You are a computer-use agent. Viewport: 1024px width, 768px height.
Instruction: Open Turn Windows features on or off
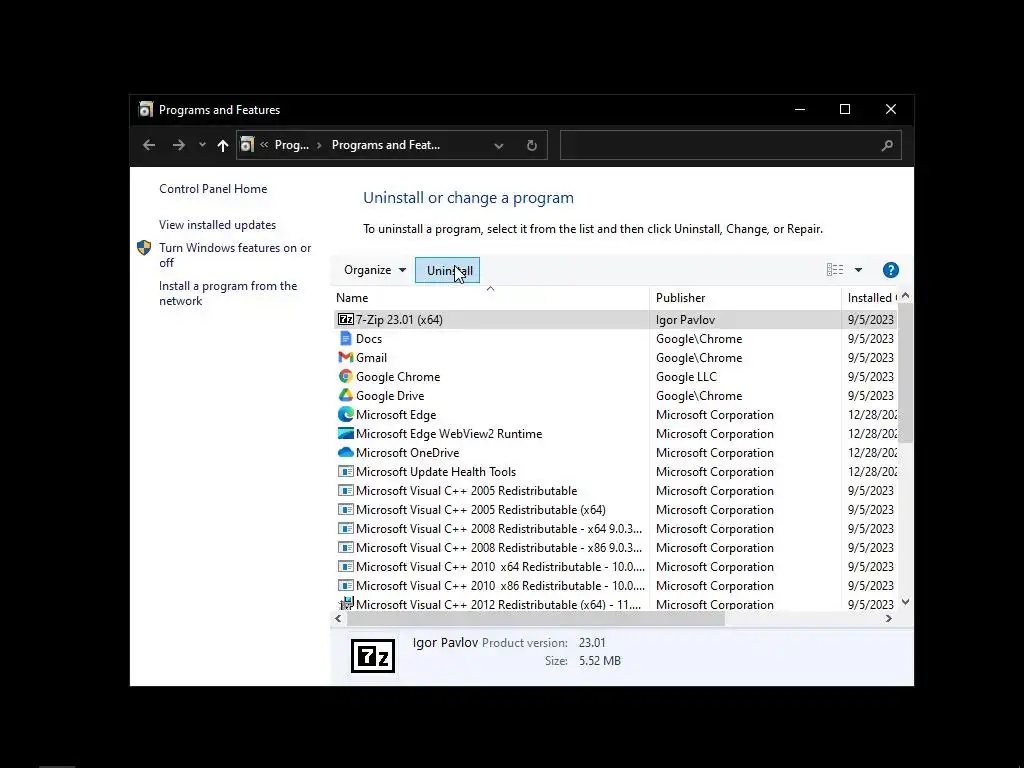coord(235,255)
